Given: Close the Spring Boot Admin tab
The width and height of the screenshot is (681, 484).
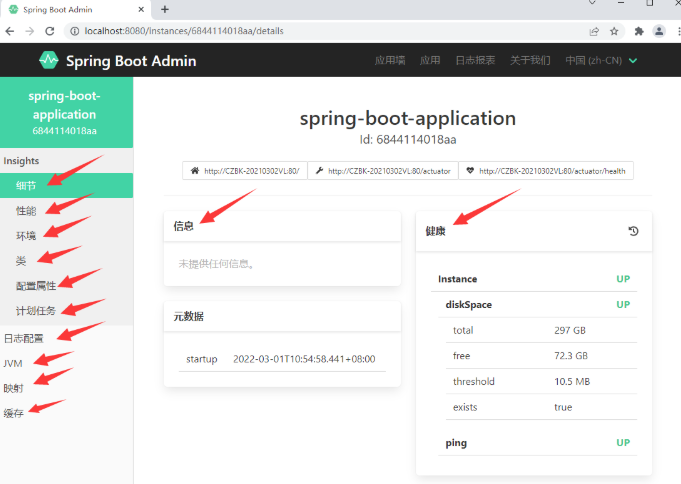Looking at the screenshot, I should [141, 9].
